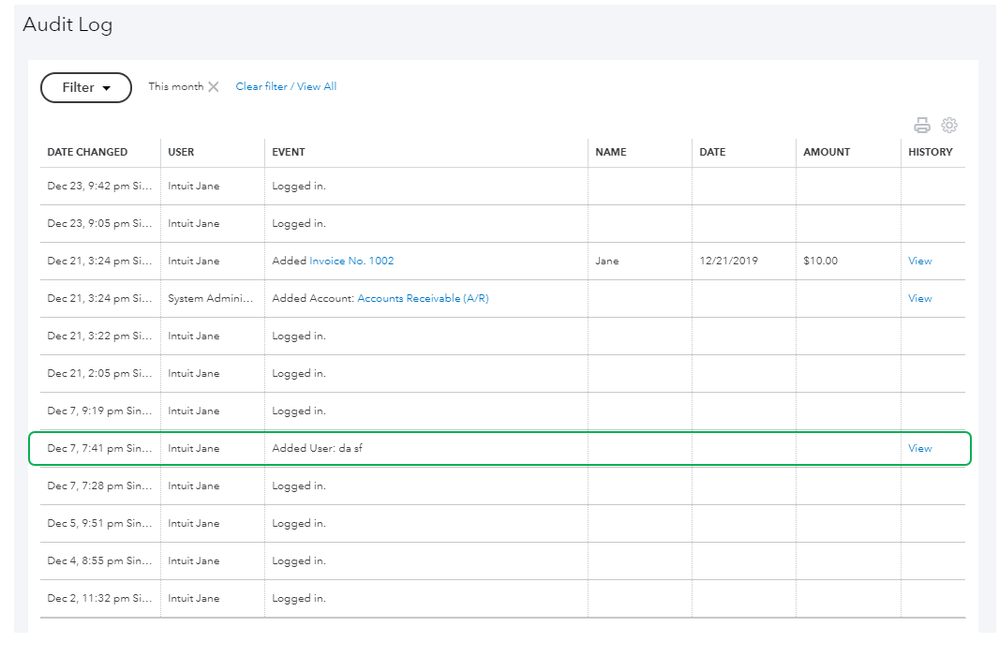Open the Invoice No. 1002 link
999x658 pixels.
point(351,261)
